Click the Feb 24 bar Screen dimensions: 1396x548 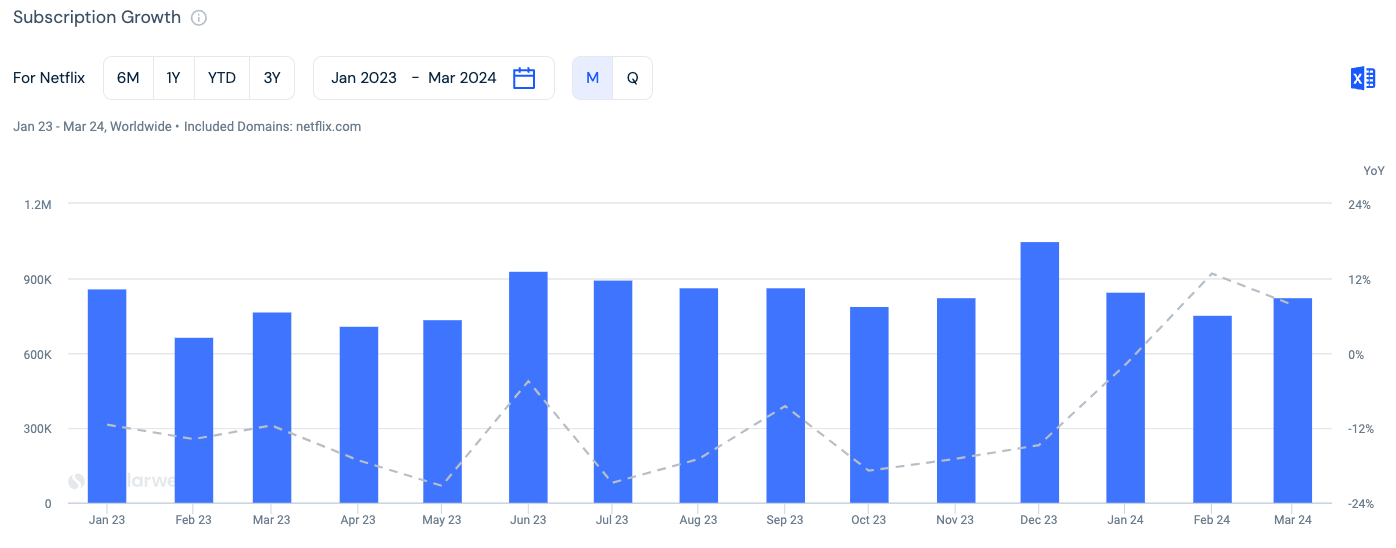[1213, 410]
